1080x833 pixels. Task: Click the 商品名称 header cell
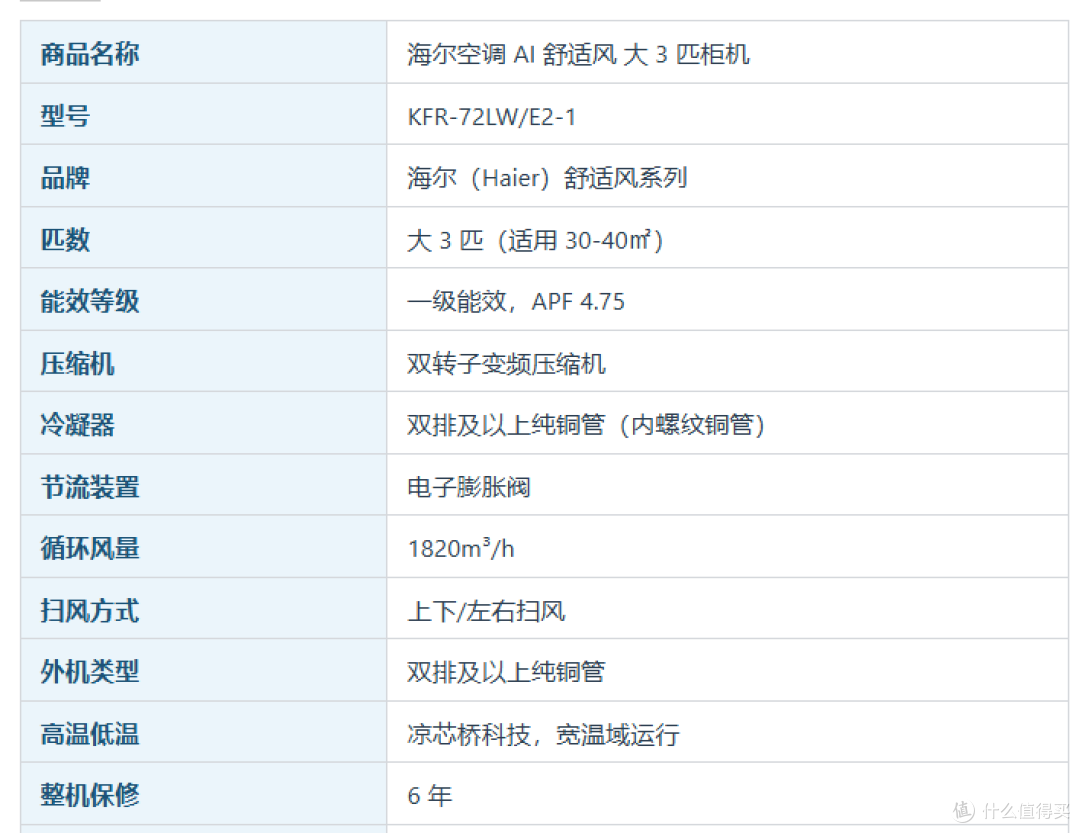[203, 52]
